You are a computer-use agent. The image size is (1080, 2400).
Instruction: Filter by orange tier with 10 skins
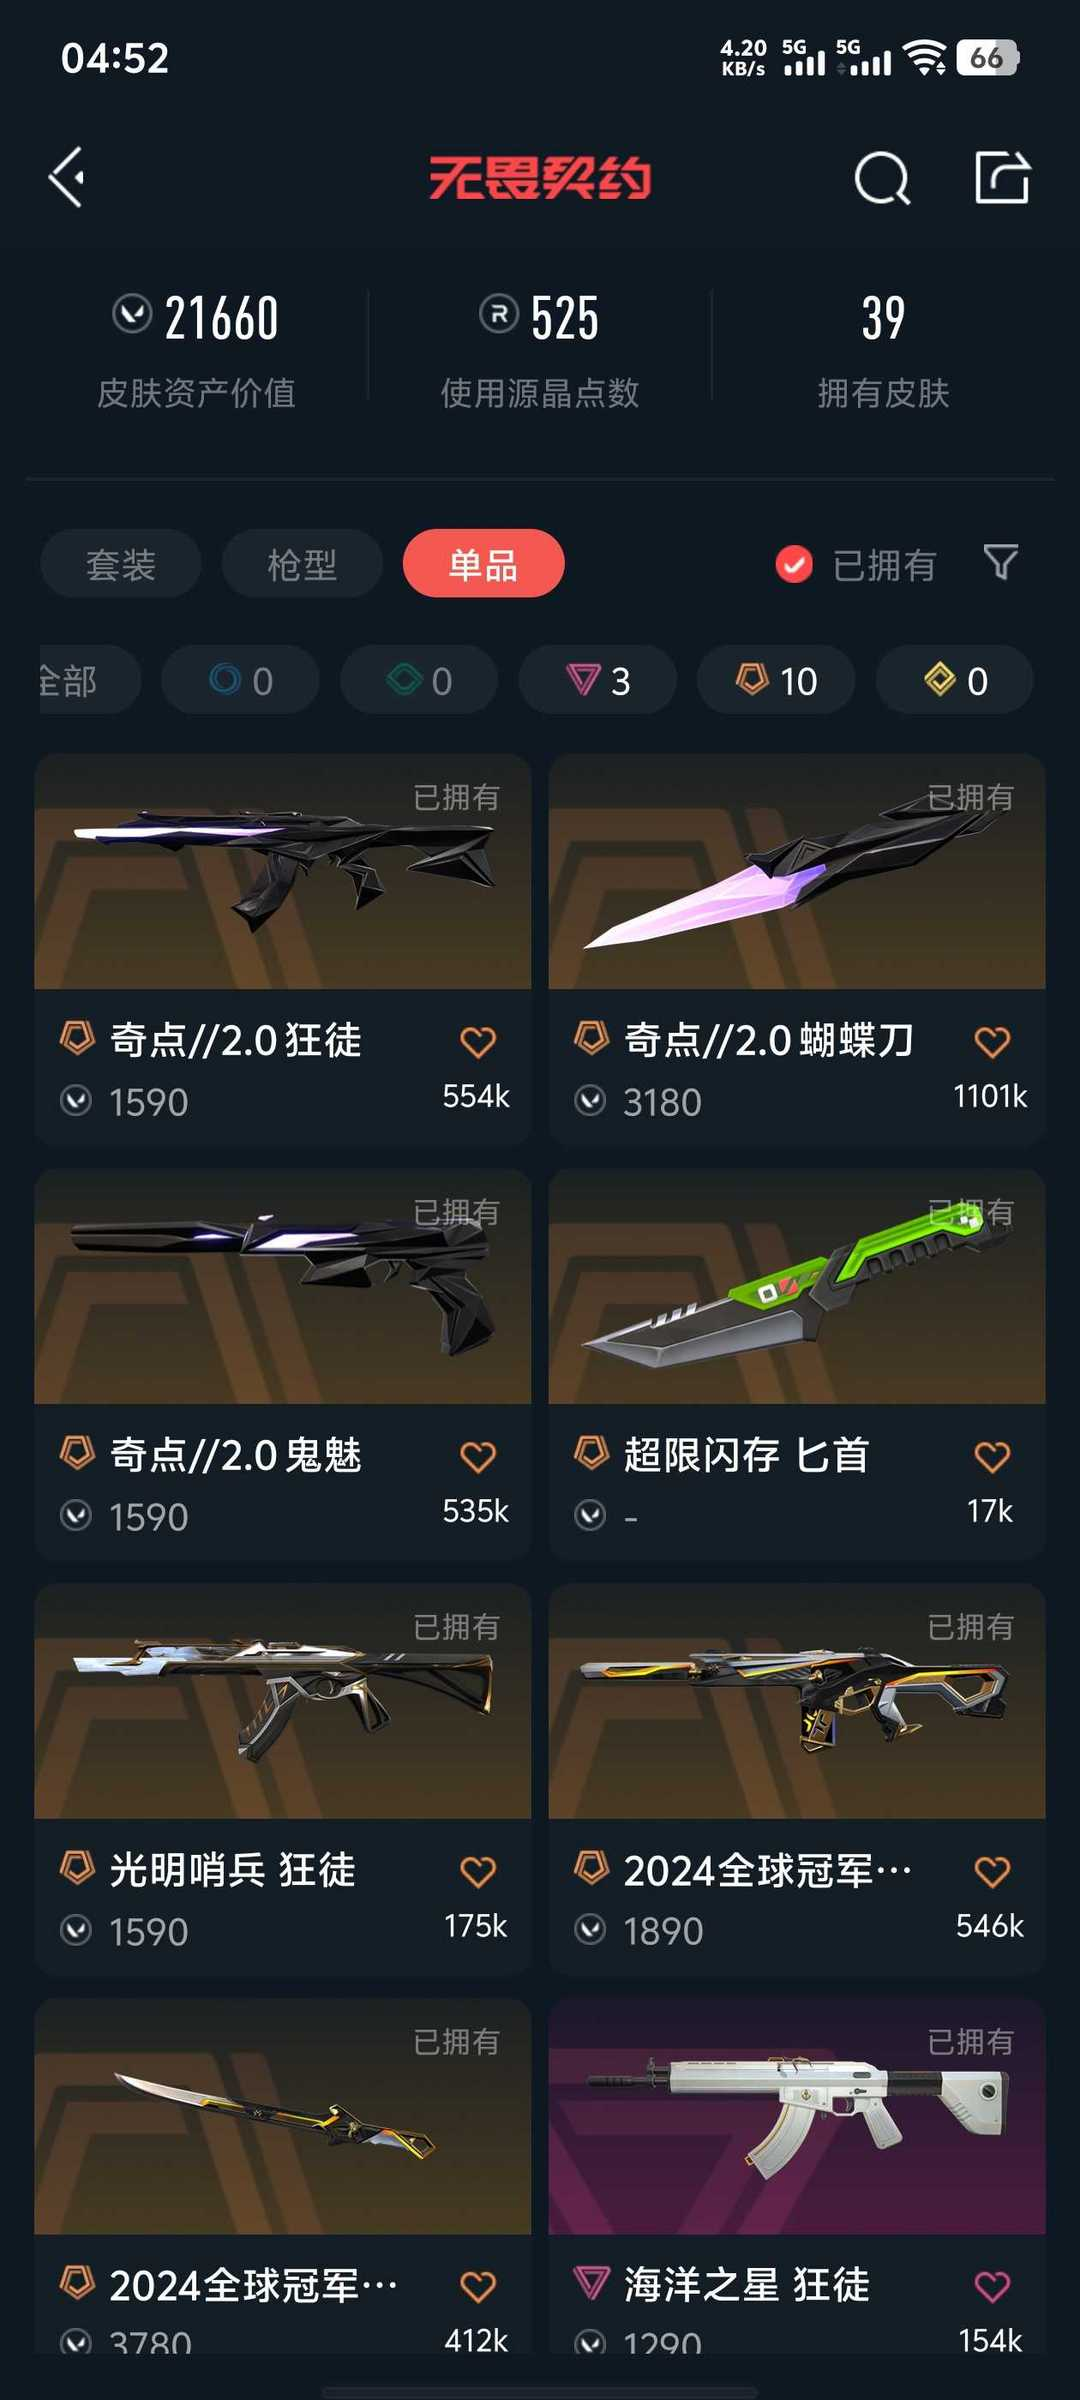[776, 680]
